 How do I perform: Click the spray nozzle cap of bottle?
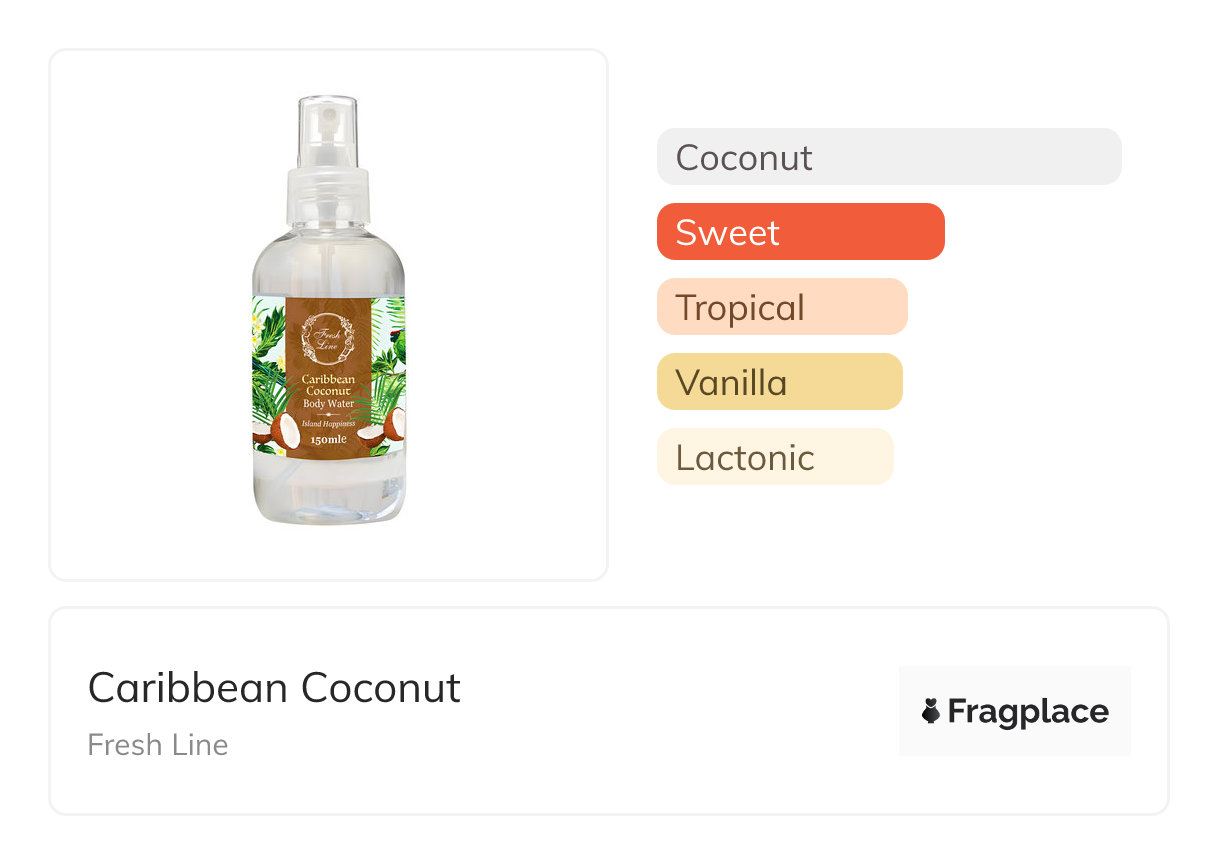(x=328, y=135)
